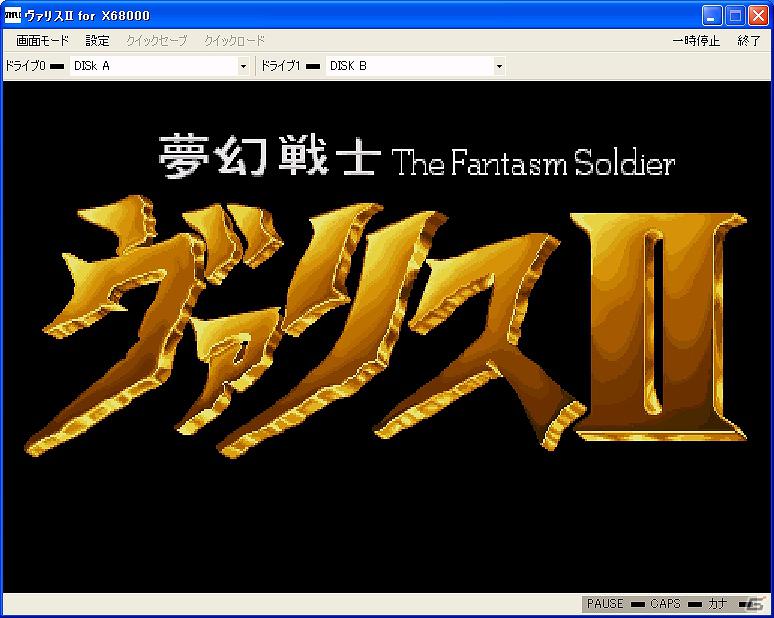Click the クイックセーブ menu item

[x=156, y=40]
